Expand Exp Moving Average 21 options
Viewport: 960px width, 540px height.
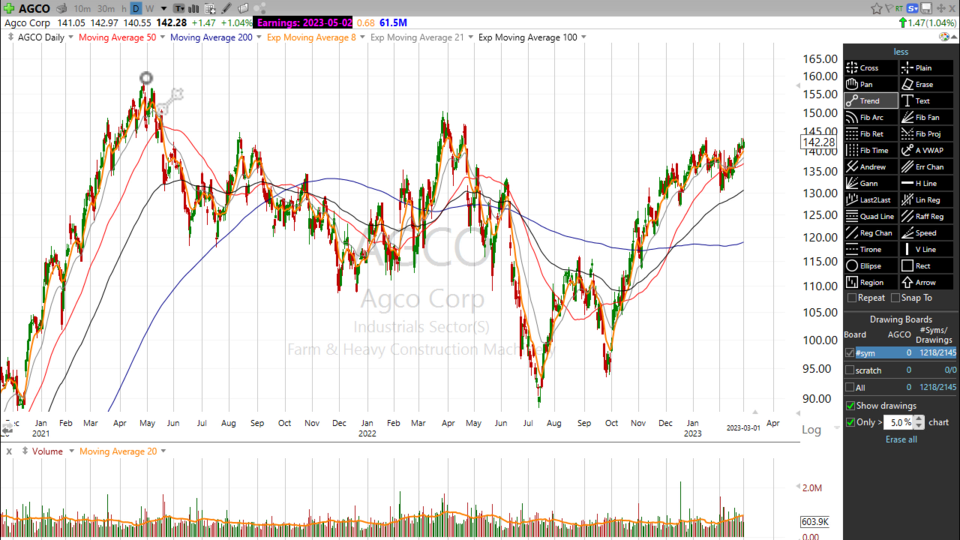pyautogui.click(x=470, y=37)
